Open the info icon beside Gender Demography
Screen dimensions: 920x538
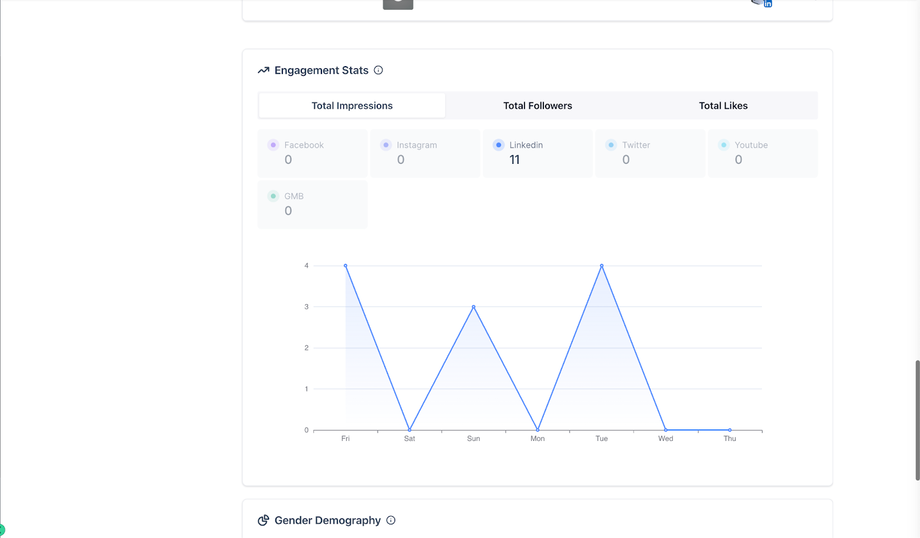(391, 521)
